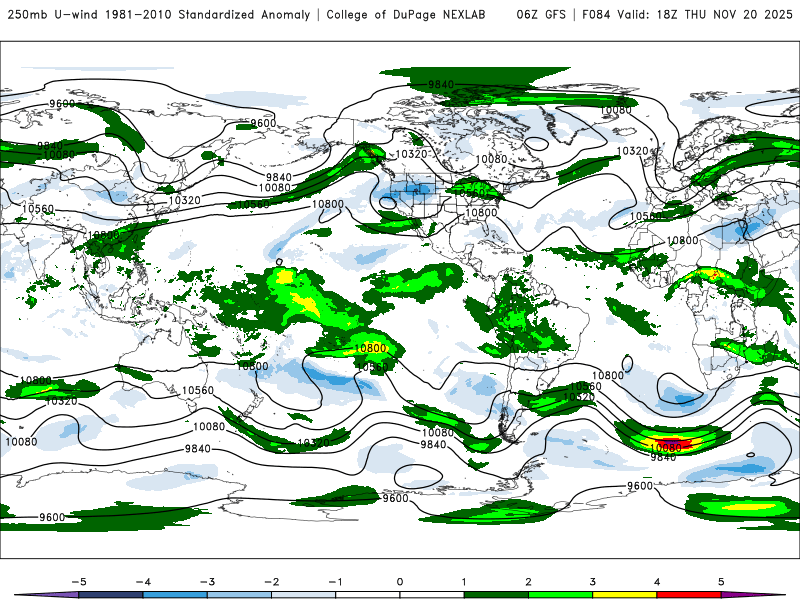Screen dimensions: 800x600
Task: Click the "1" colorbar tick label
Action: (x=464, y=582)
